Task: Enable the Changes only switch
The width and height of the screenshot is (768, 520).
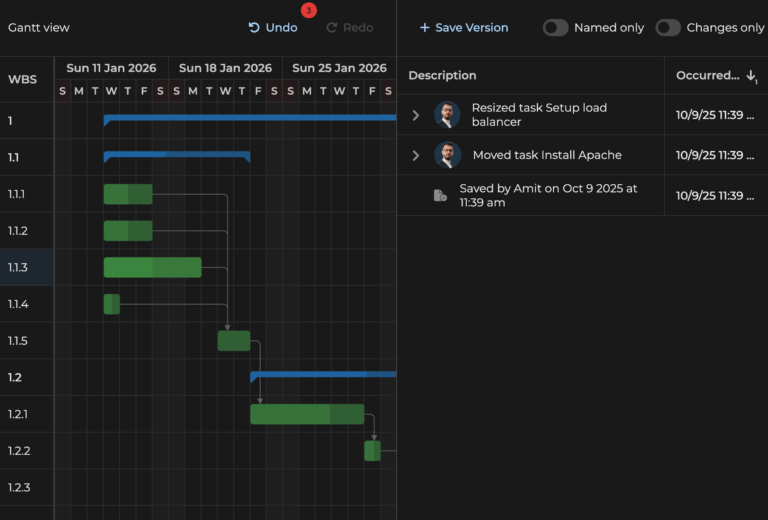Action: point(668,28)
